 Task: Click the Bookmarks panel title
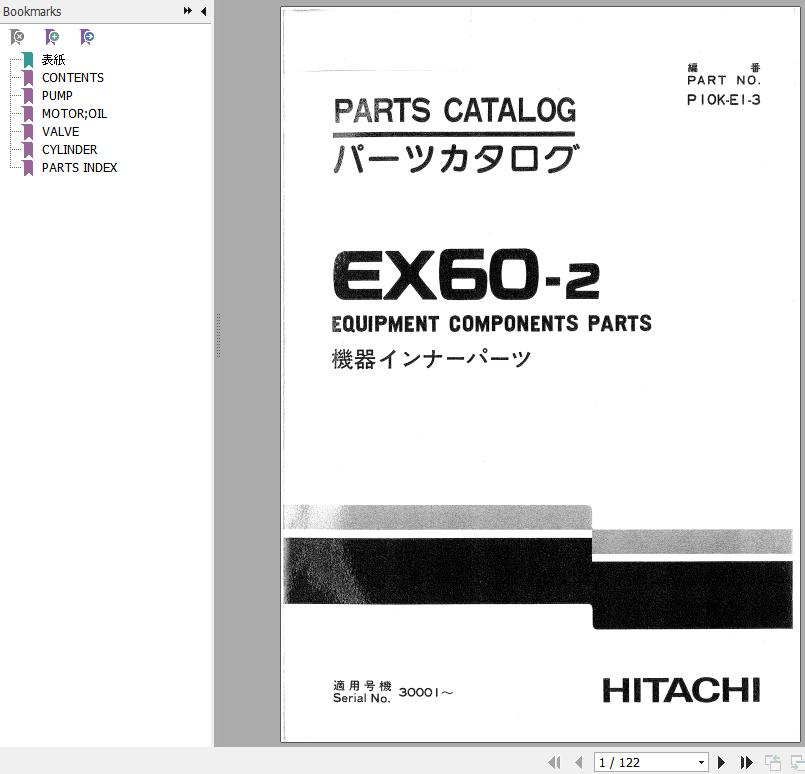click(x=32, y=11)
